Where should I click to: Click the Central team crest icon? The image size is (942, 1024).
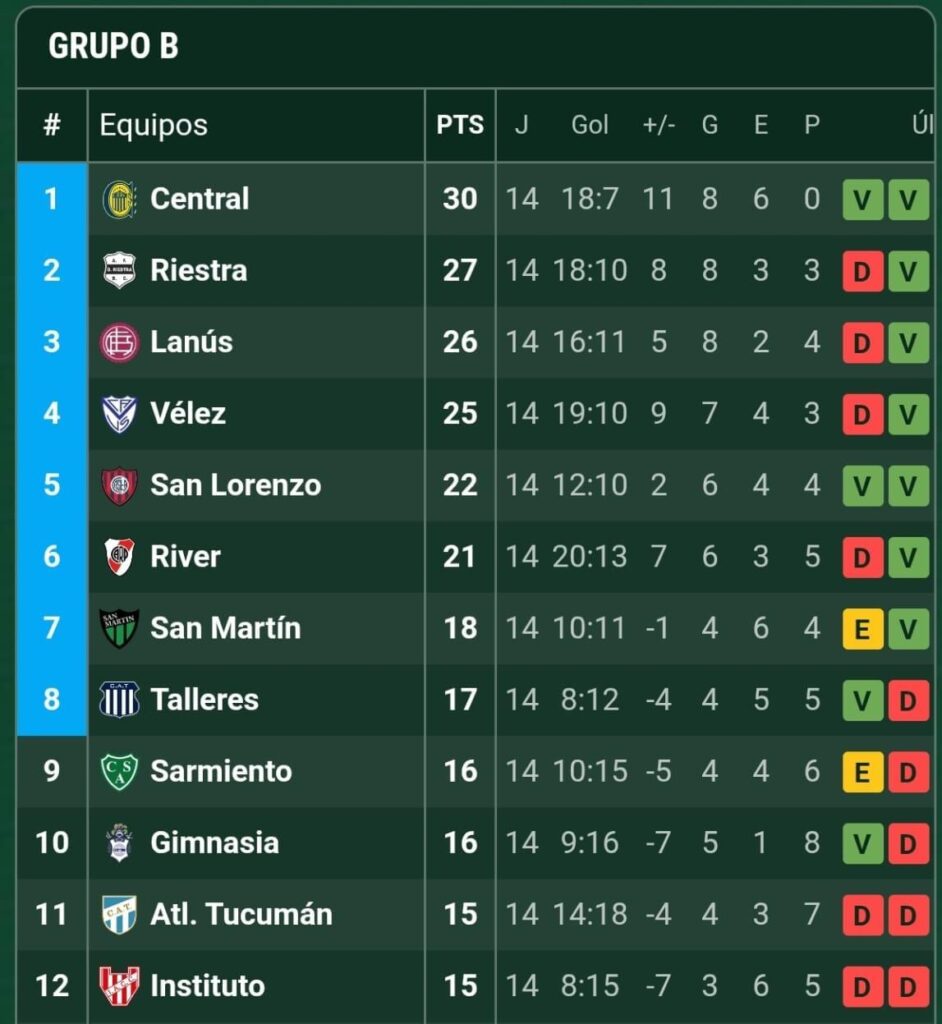120,199
